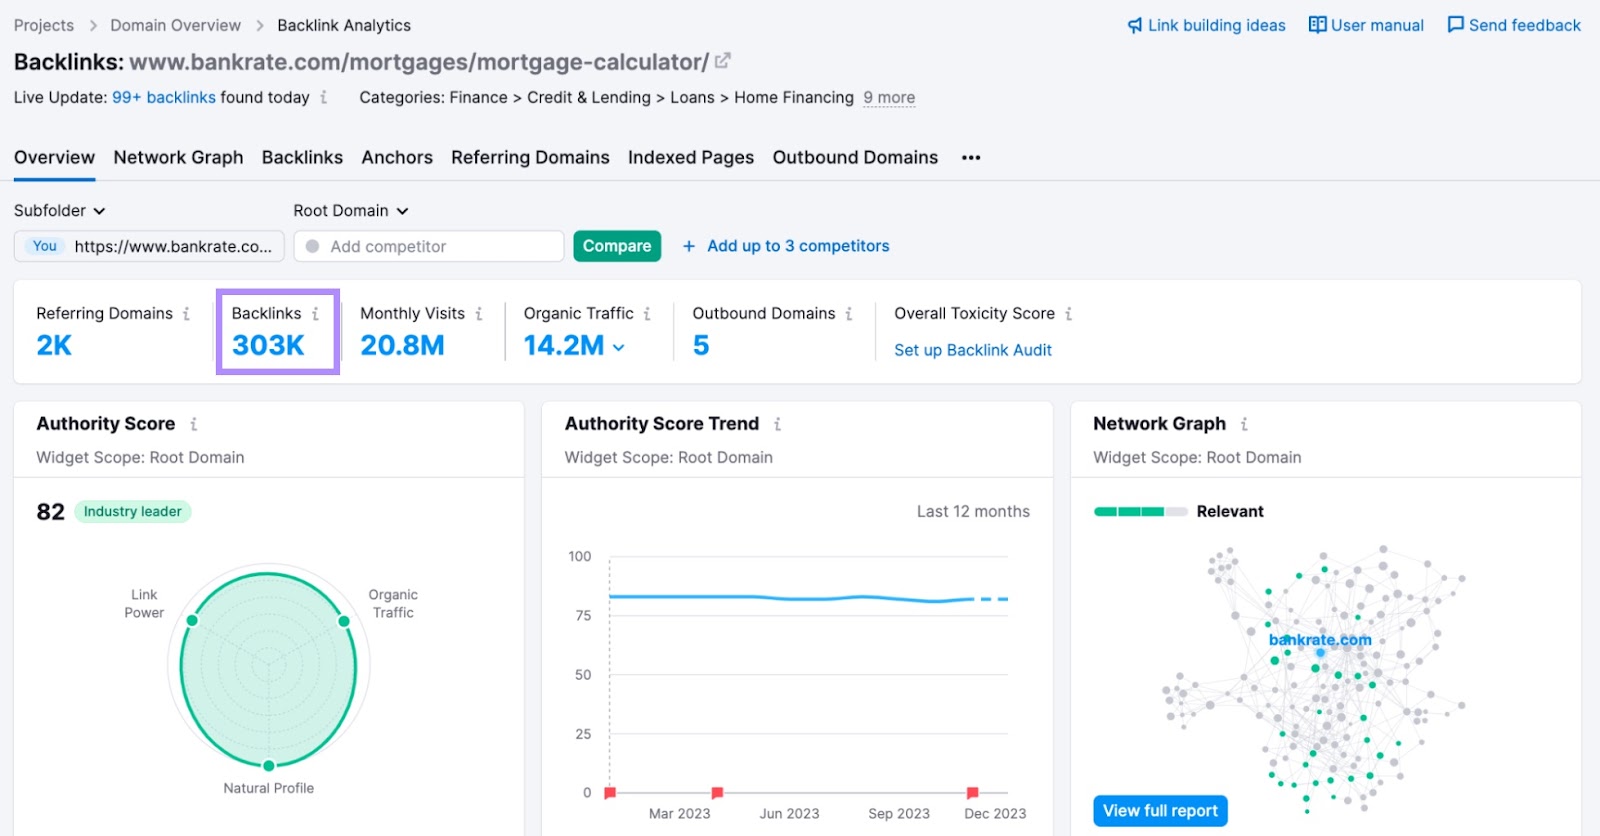Click the red flag marker near Dec 2023

click(x=972, y=793)
